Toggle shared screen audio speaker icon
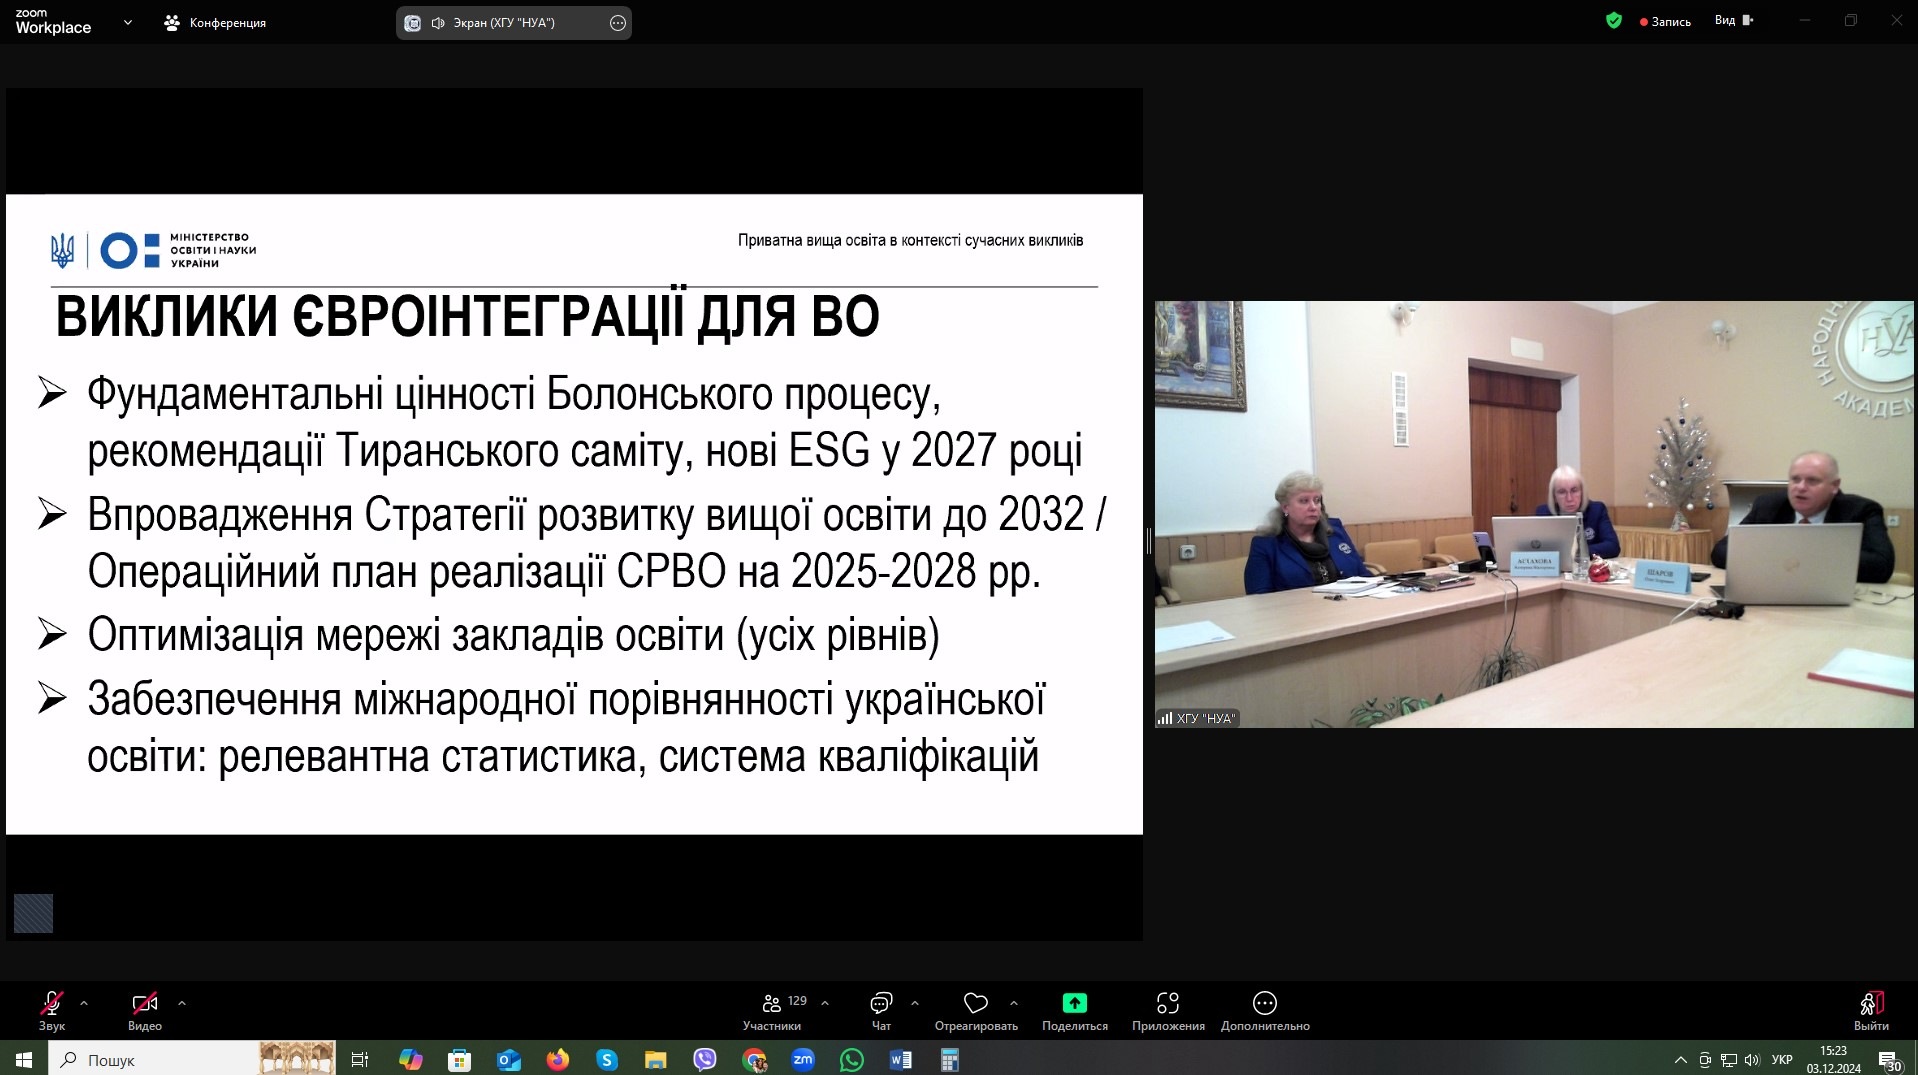Screen dimensions: 1918x1075 click(438, 23)
